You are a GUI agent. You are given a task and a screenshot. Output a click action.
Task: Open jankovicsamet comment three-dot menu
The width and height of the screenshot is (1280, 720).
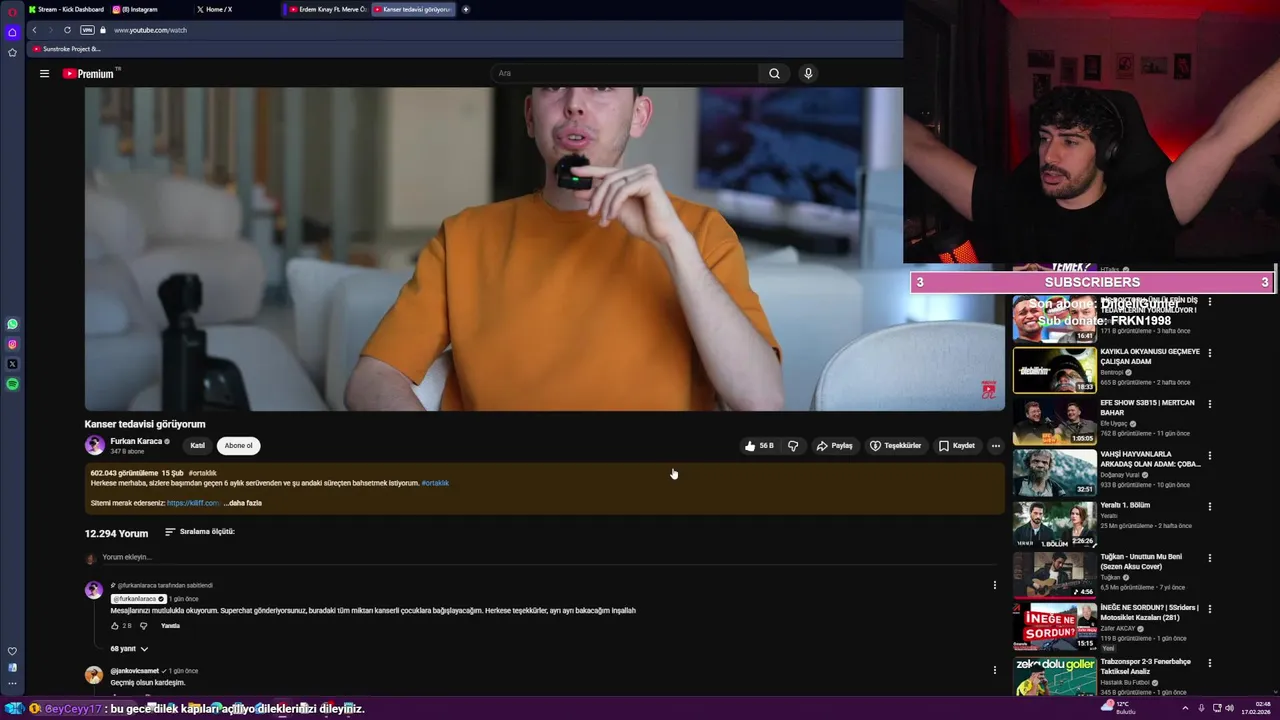994,670
